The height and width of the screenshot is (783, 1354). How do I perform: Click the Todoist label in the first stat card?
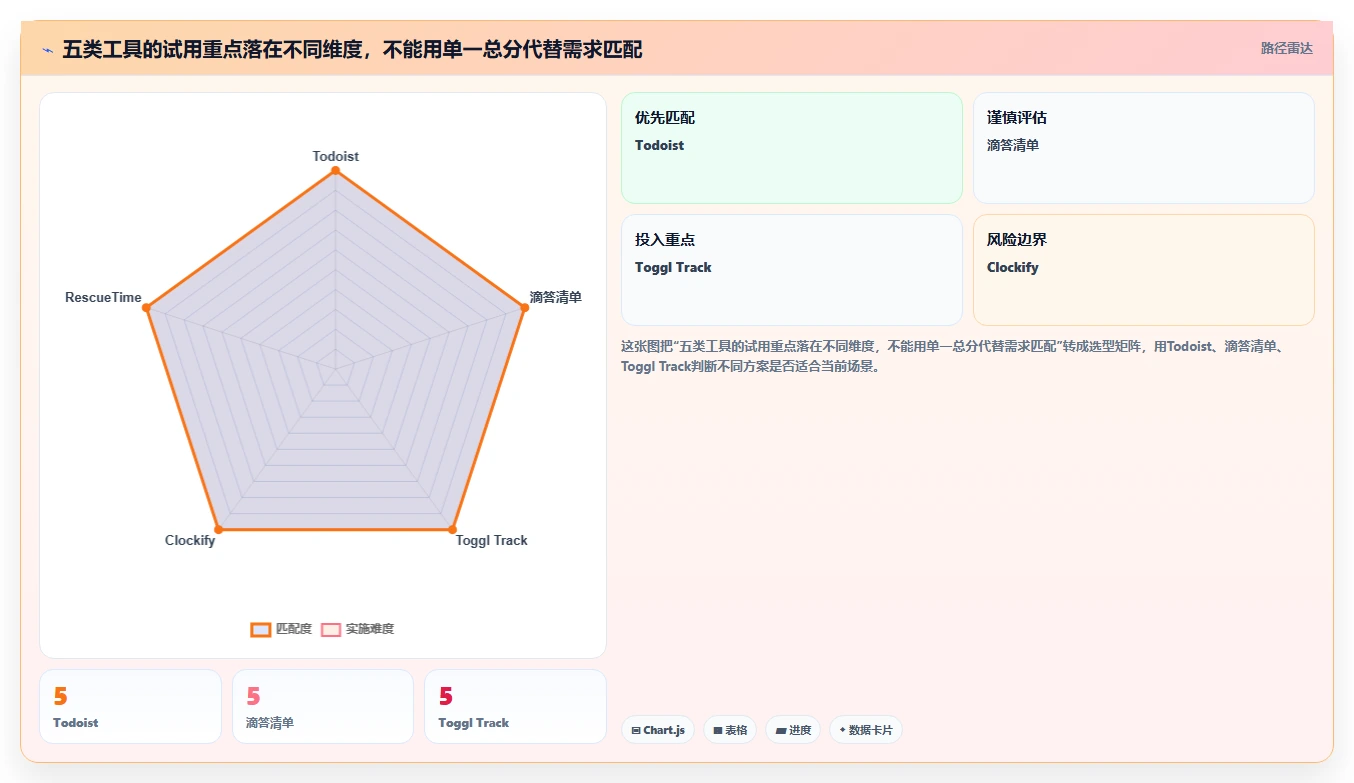(x=76, y=722)
